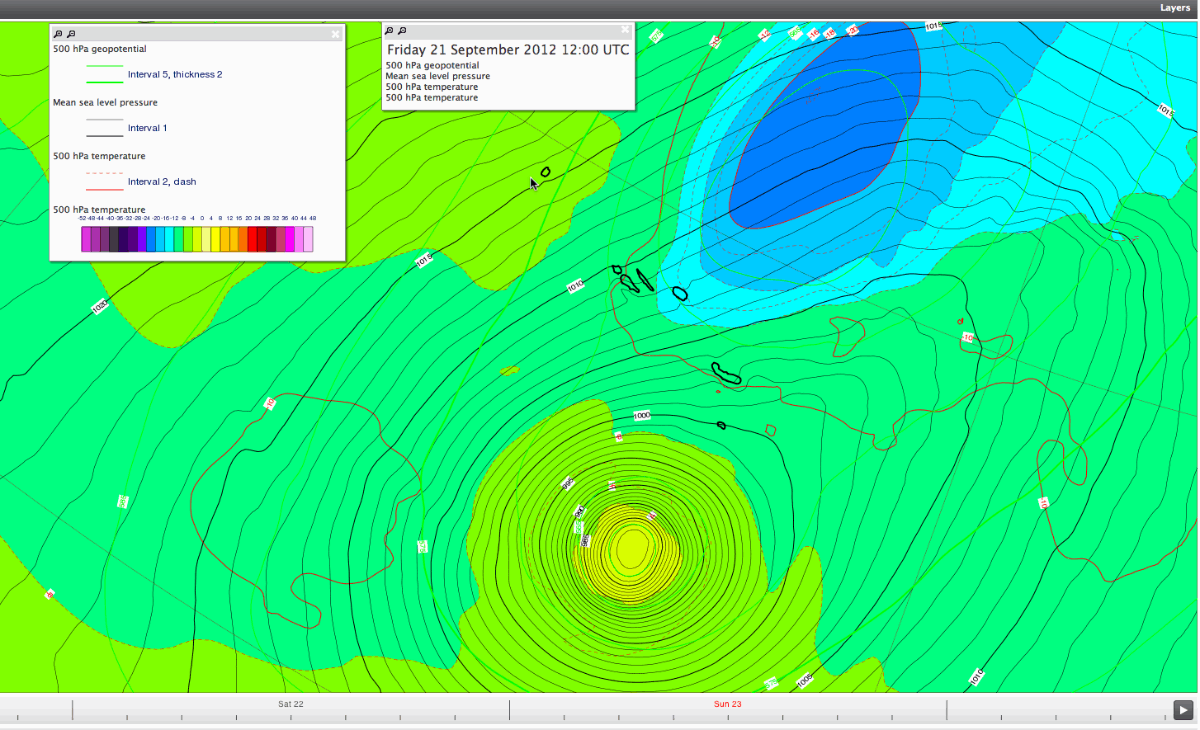Jump to Sat 22 on the timeline
1200x730 pixels.
coord(291,704)
